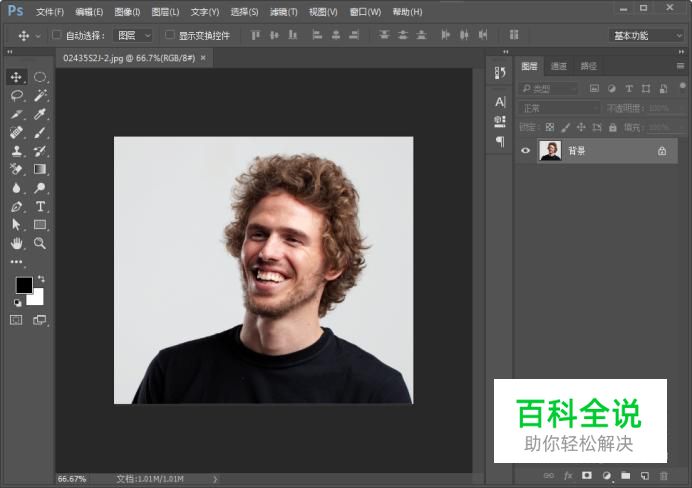
Task: Select the Gradient tool
Action: (40, 169)
